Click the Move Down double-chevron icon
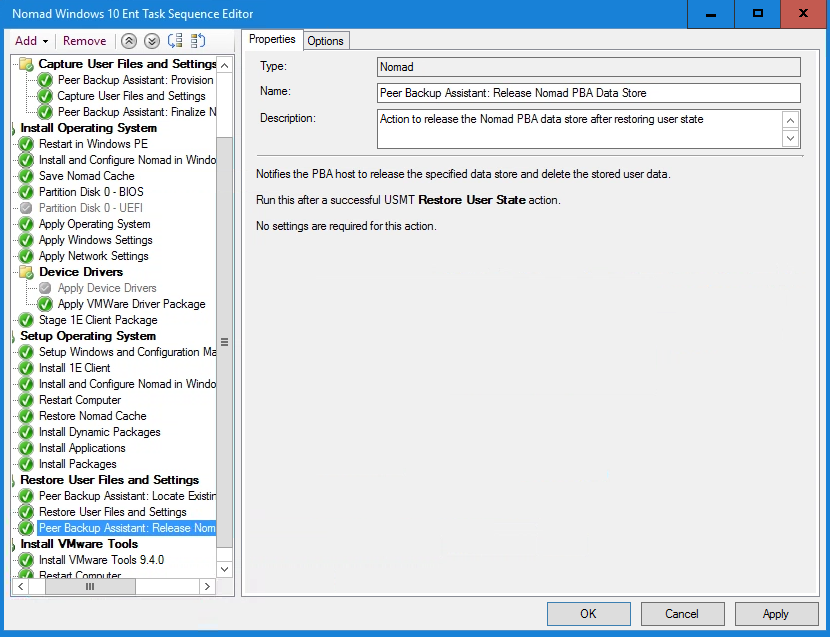830x637 pixels. point(151,41)
